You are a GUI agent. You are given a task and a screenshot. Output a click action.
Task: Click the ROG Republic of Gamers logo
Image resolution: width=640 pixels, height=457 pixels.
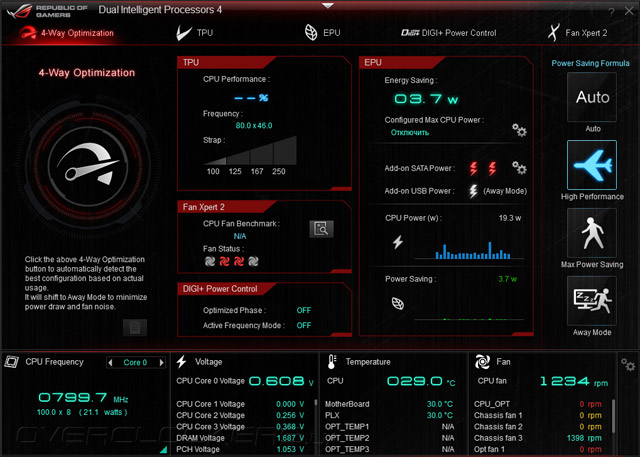click(47, 10)
